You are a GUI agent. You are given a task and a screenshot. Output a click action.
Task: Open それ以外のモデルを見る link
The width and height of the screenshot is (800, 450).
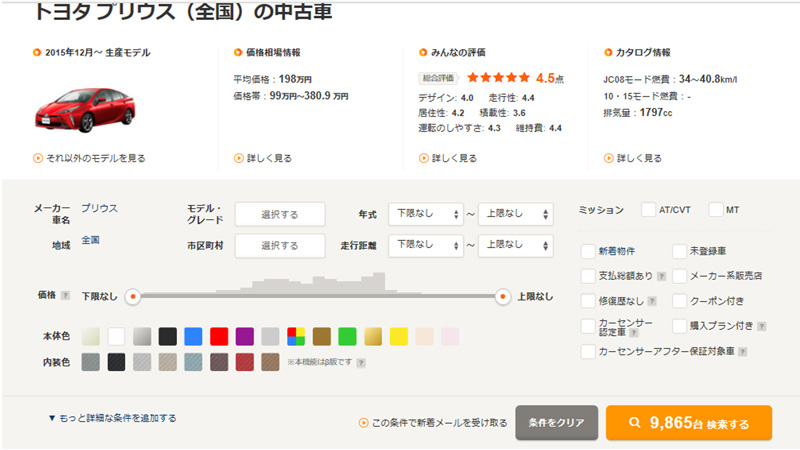point(89,158)
